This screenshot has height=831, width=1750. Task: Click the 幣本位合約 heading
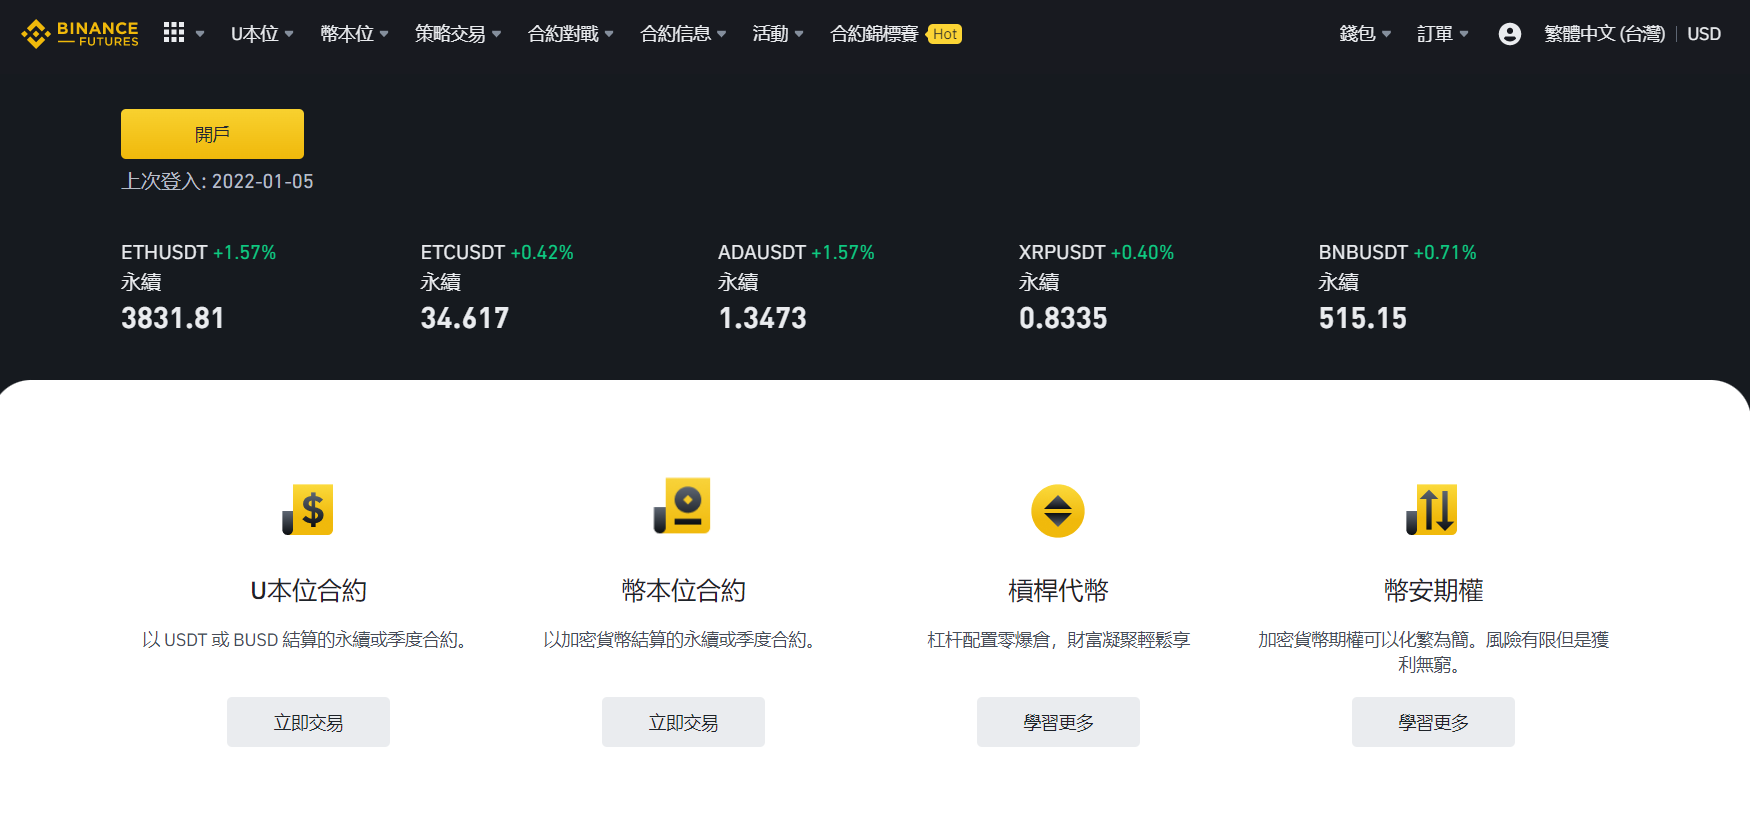pyautogui.click(x=683, y=591)
